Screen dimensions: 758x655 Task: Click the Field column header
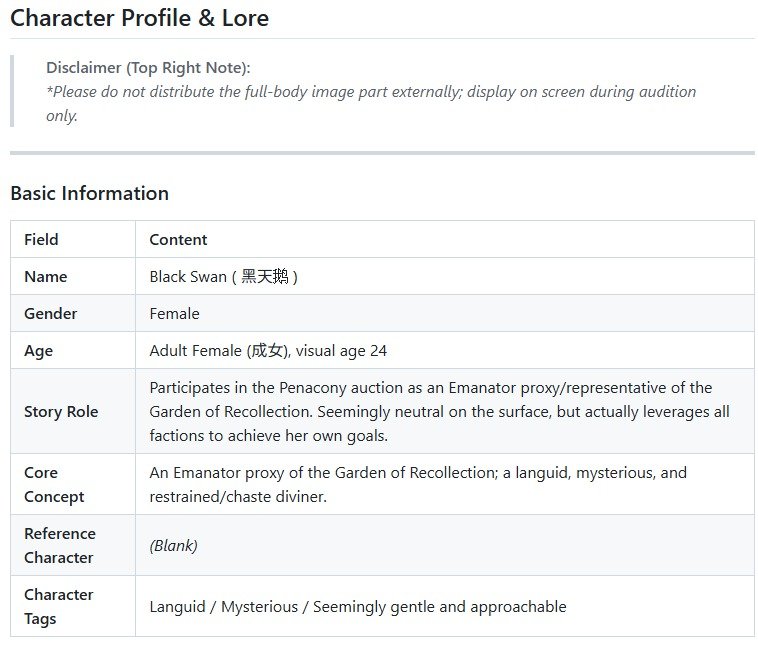41,239
